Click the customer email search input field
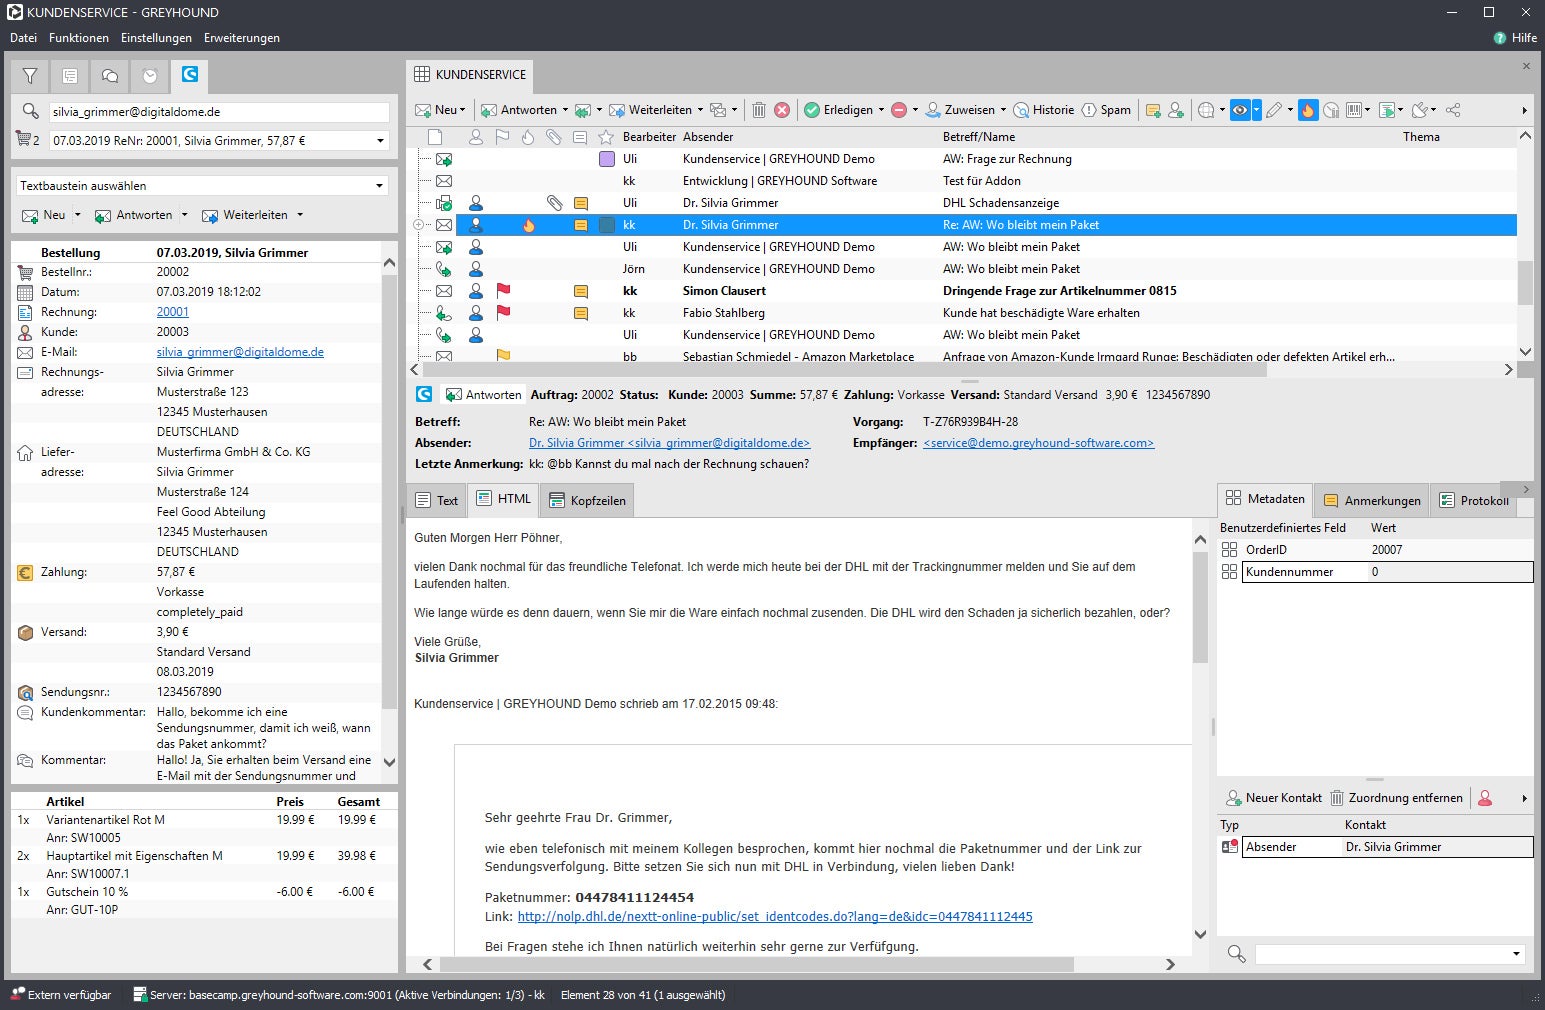Screen dimensions: 1545x1010 click(x=219, y=112)
